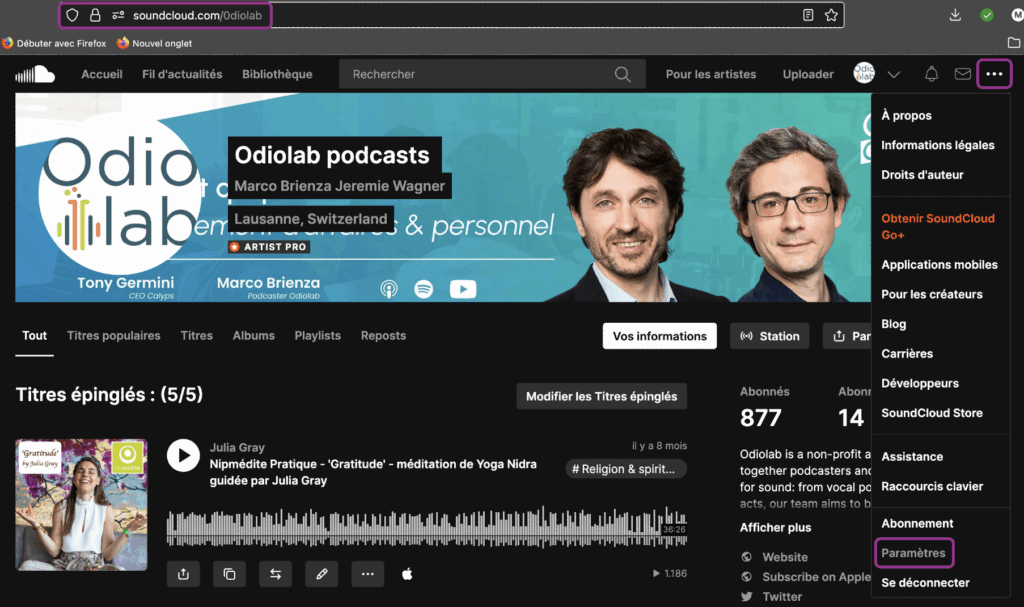Screen dimensions: 1024x607
Task: Toggle reader view icon in address bar
Action: tap(808, 15)
